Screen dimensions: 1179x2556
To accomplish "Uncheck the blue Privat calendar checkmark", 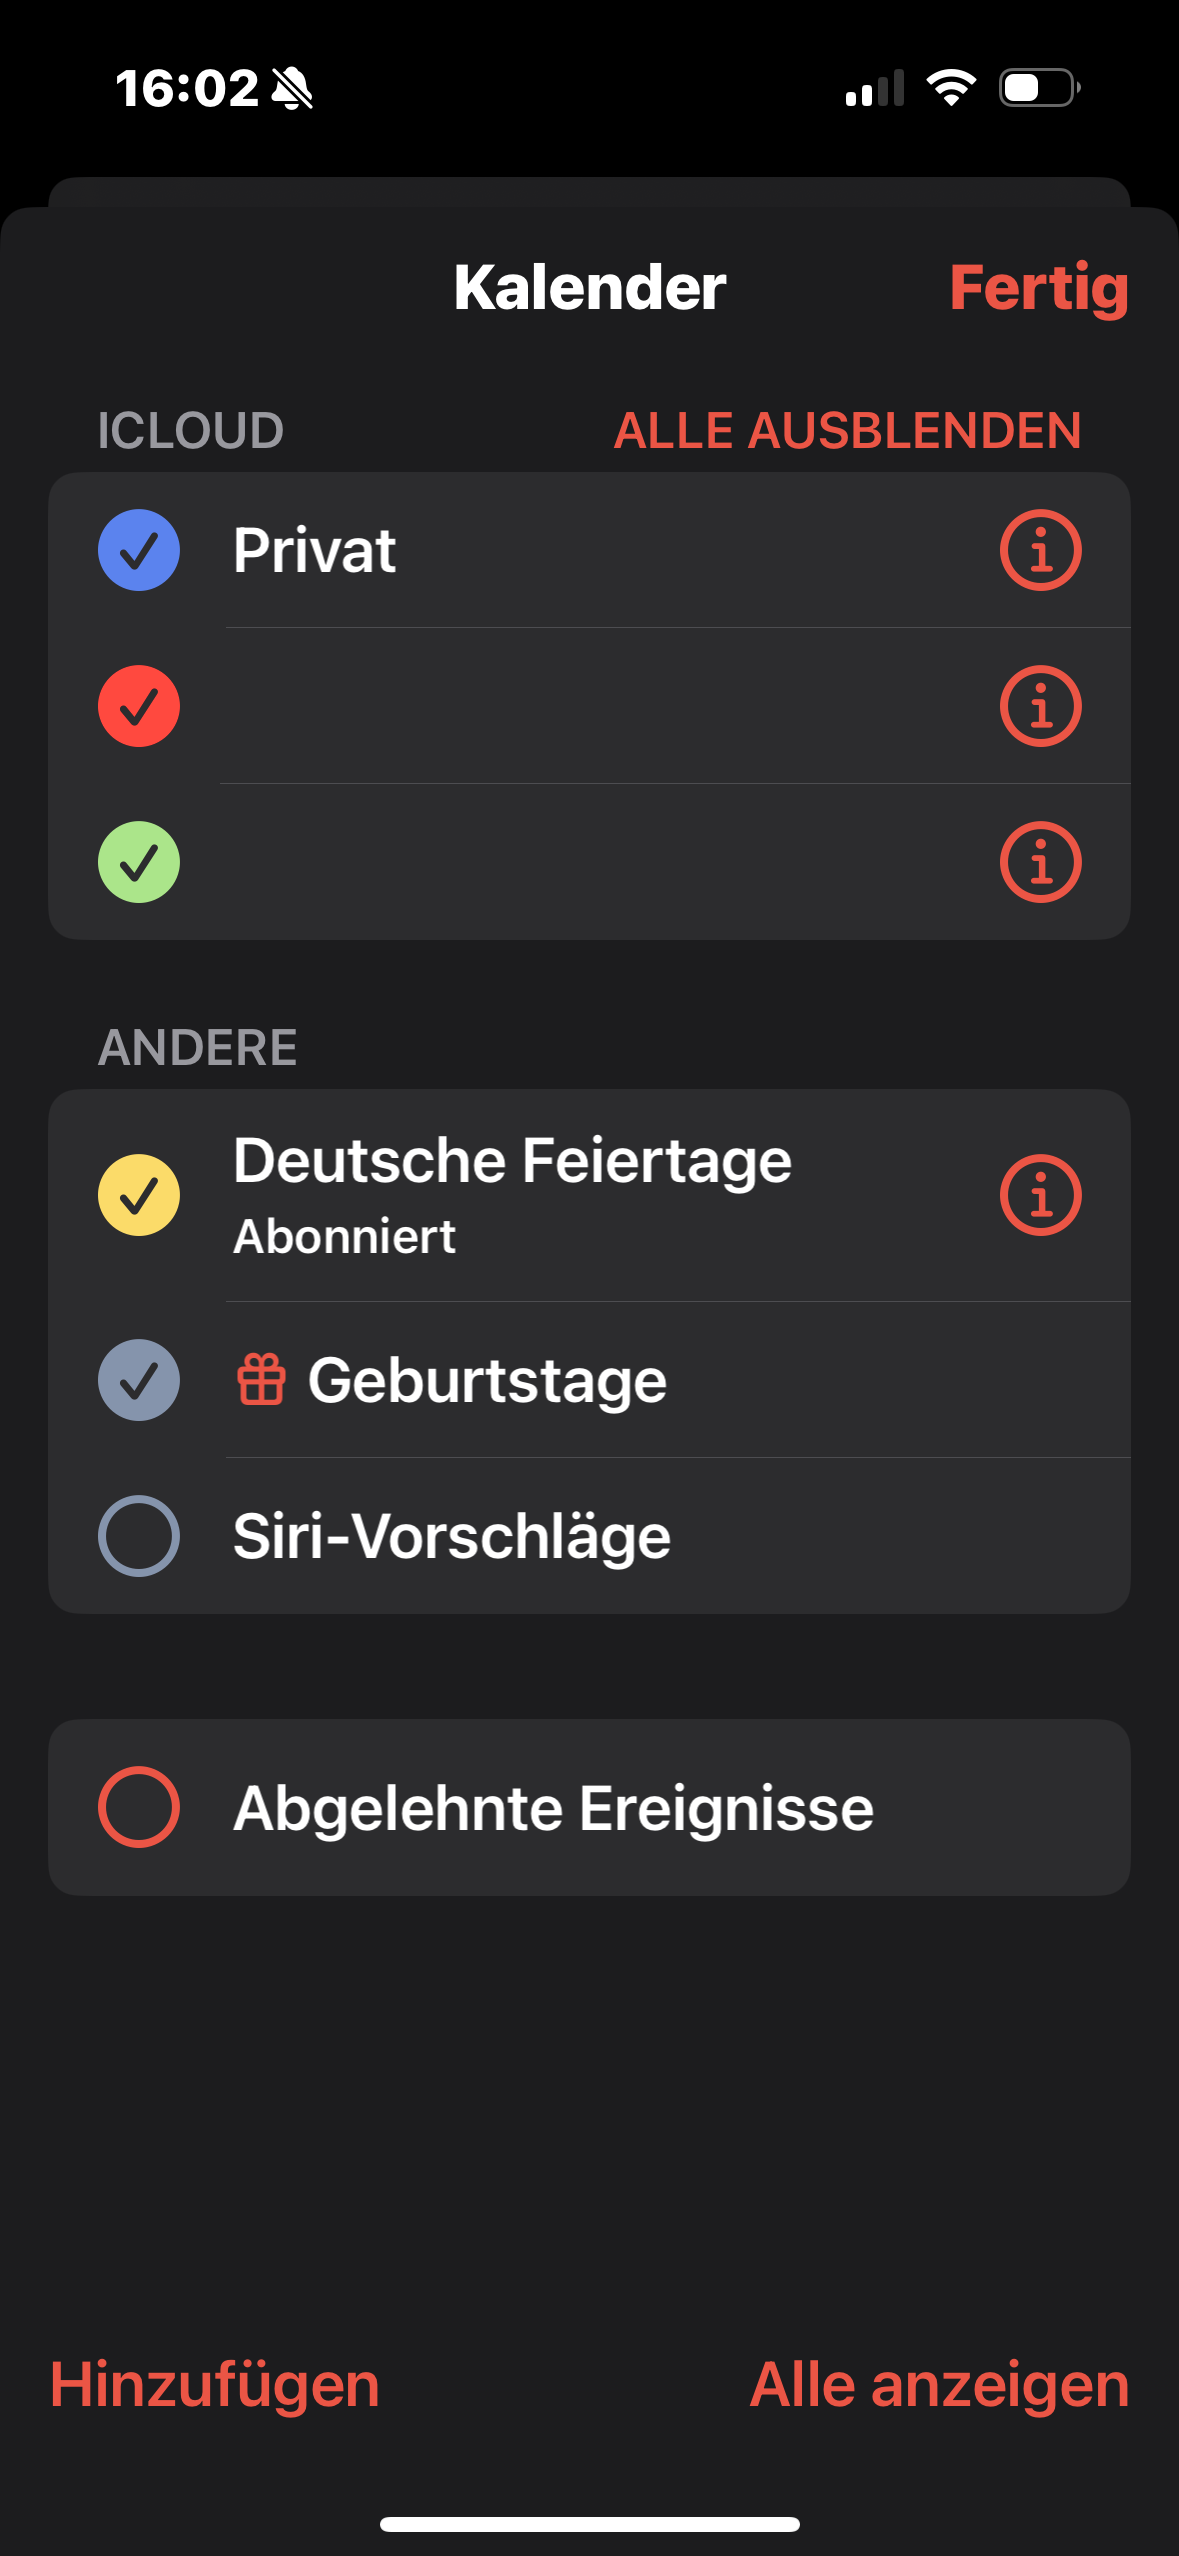I will pos(139,550).
